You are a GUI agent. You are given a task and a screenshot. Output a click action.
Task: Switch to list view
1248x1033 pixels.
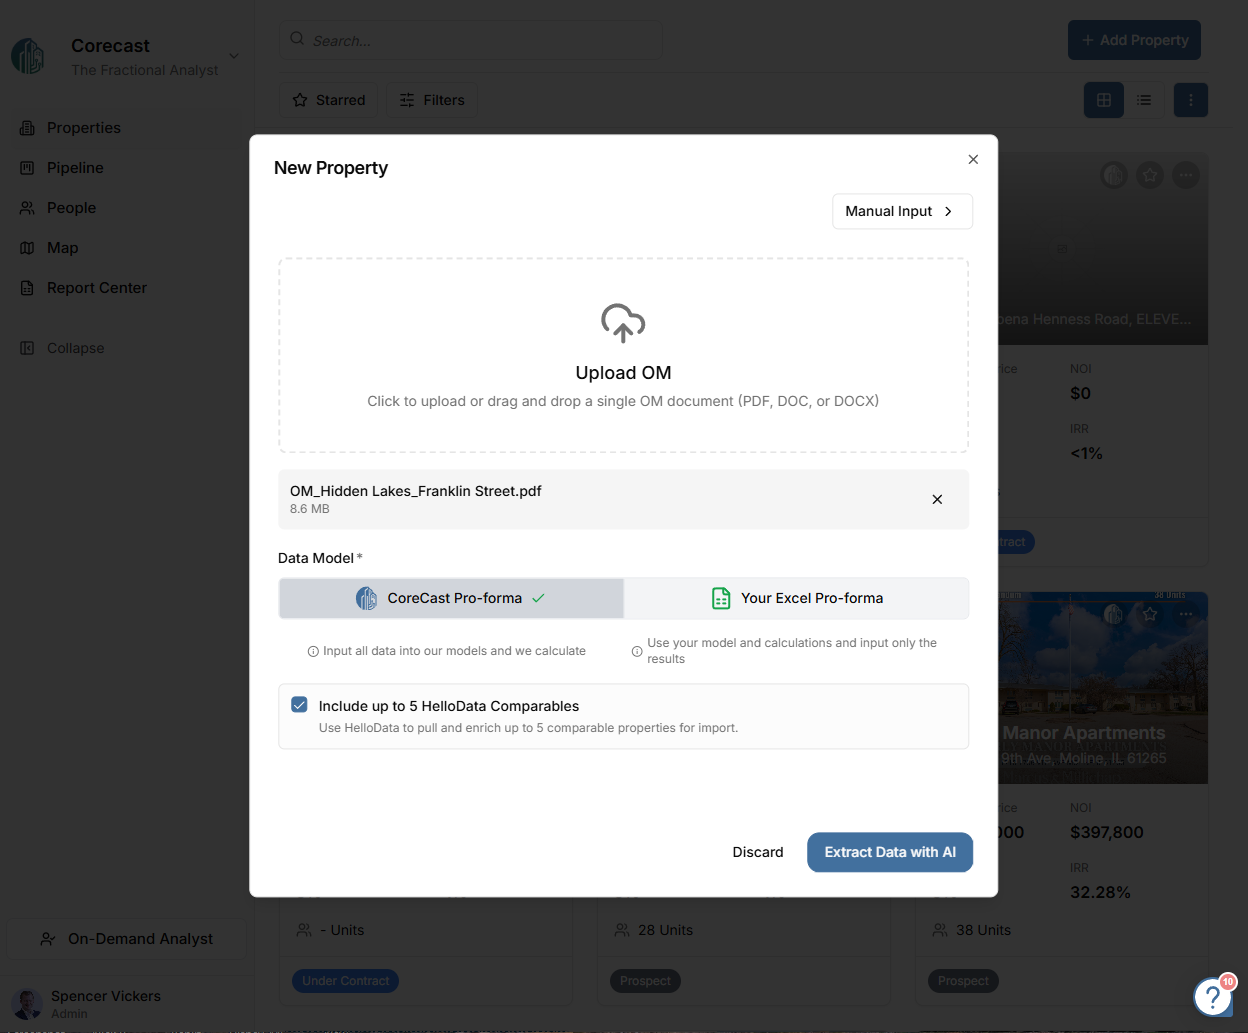[1144, 100]
